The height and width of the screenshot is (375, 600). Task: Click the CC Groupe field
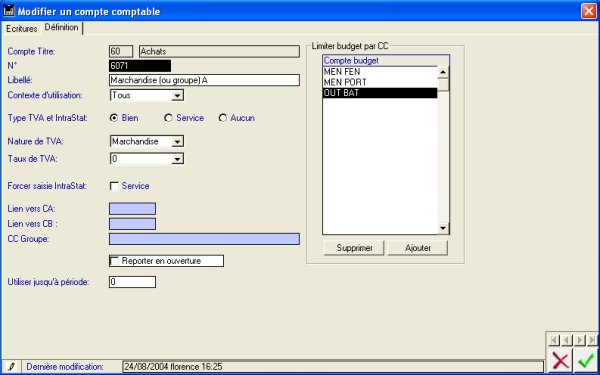204,239
